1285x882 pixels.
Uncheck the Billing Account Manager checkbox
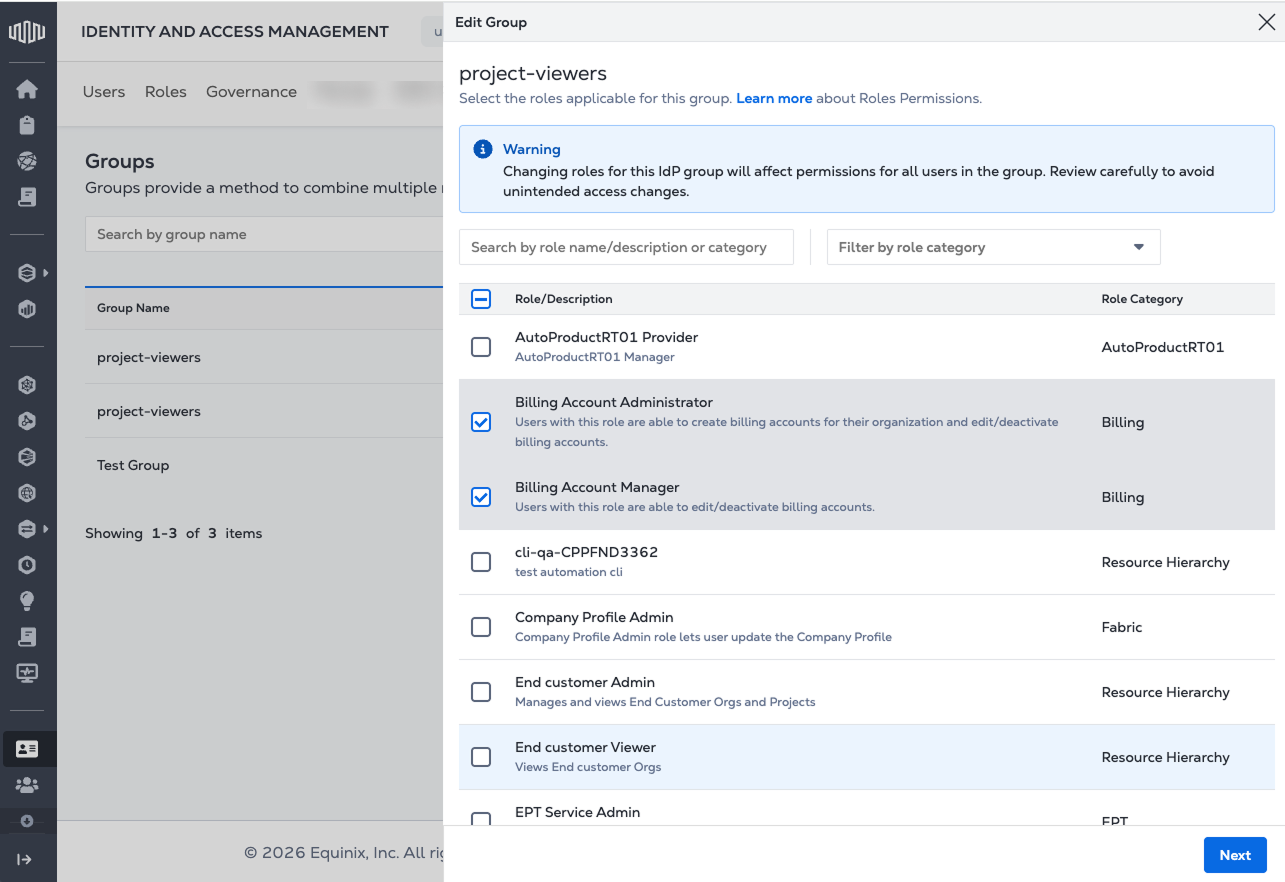pos(481,497)
